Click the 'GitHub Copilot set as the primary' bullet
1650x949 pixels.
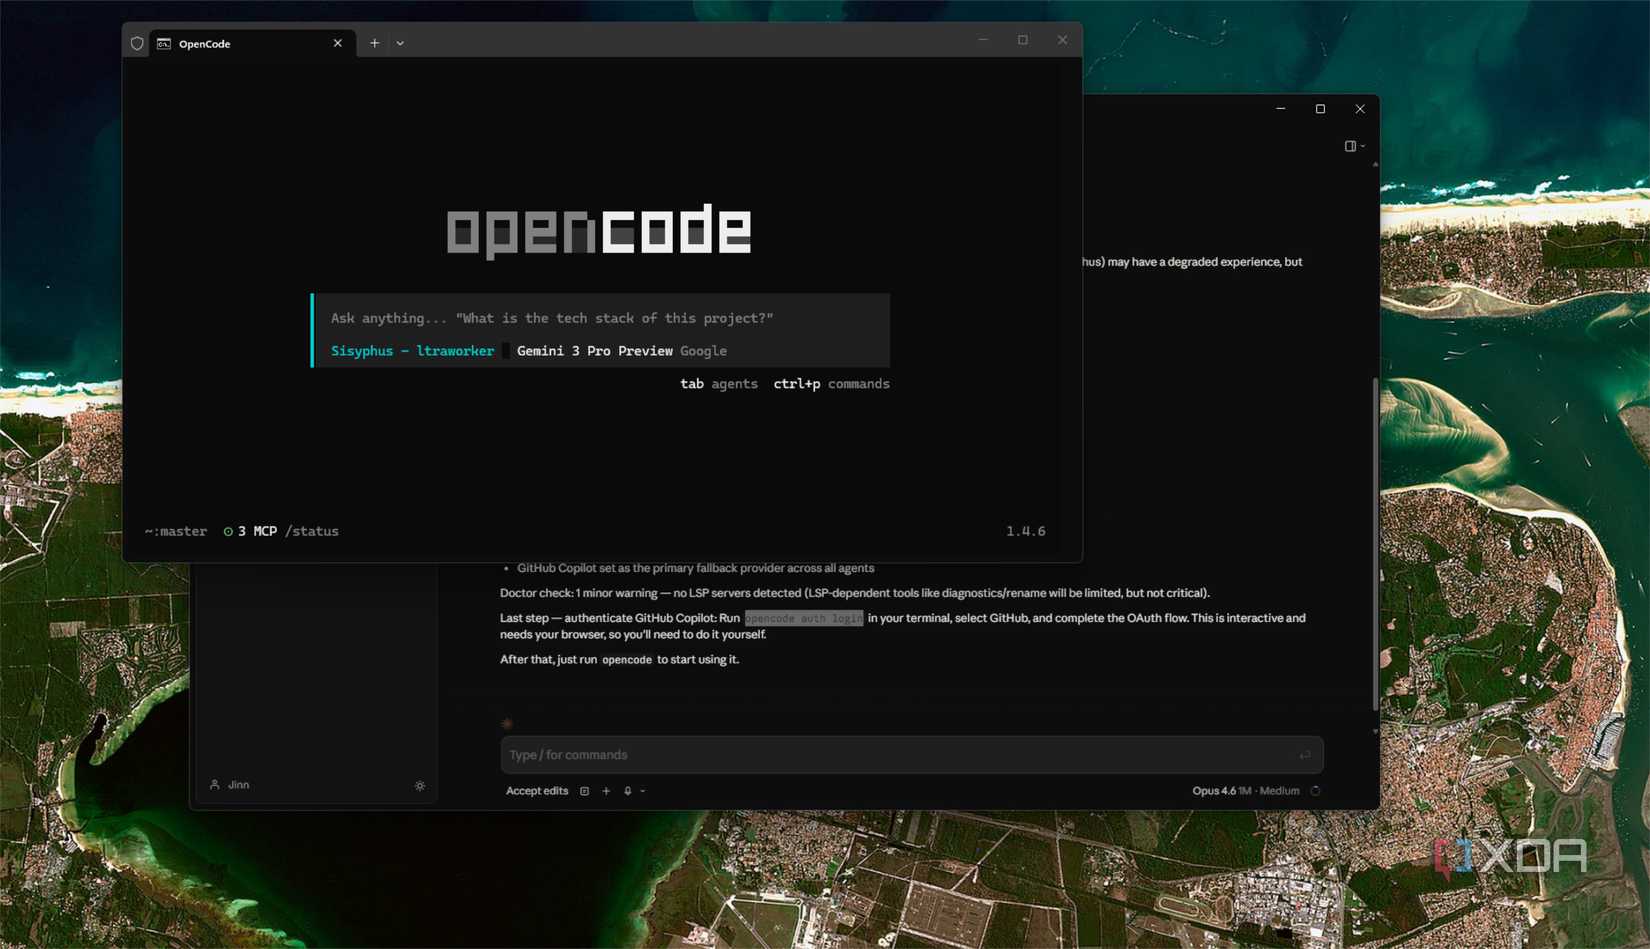pos(696,568)
